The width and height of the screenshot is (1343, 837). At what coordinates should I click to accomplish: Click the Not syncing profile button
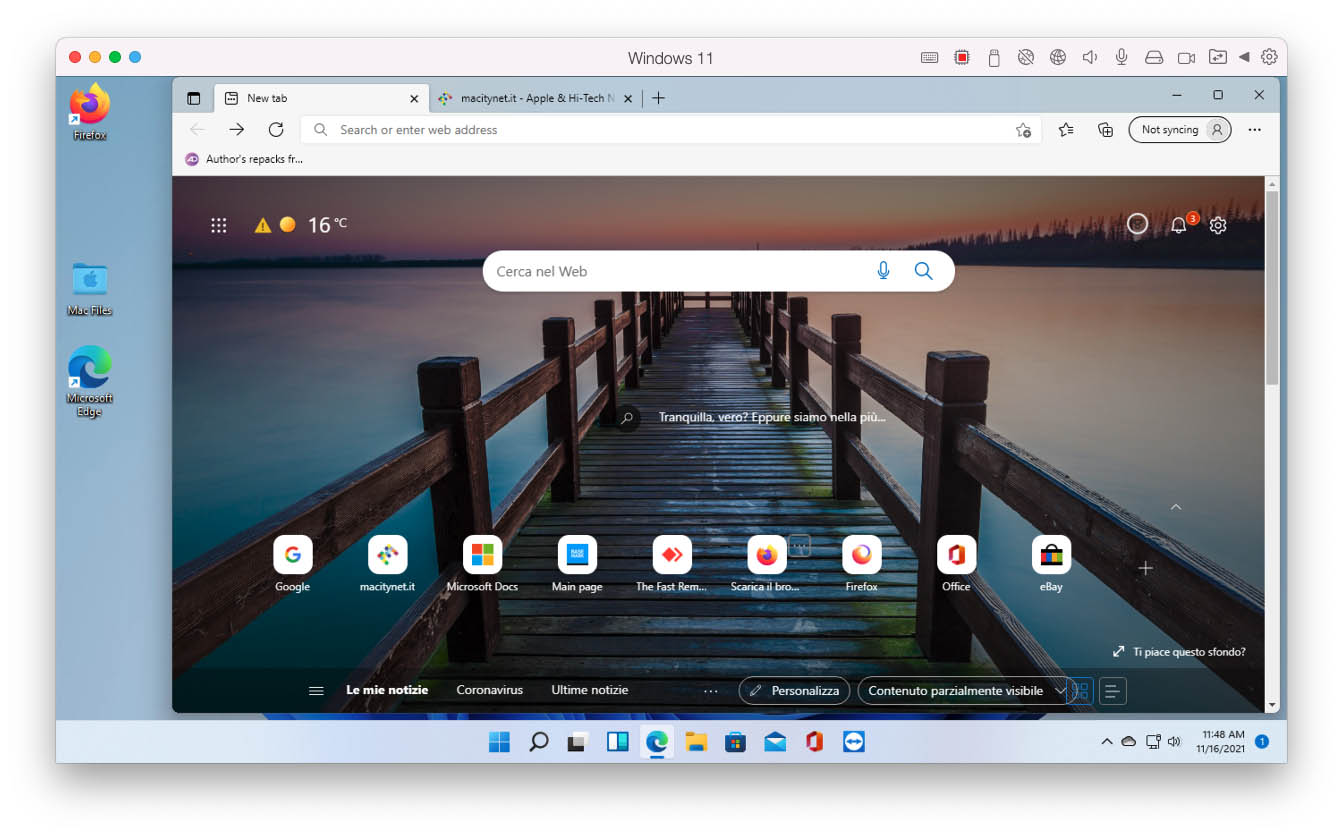coord(1180,130)
